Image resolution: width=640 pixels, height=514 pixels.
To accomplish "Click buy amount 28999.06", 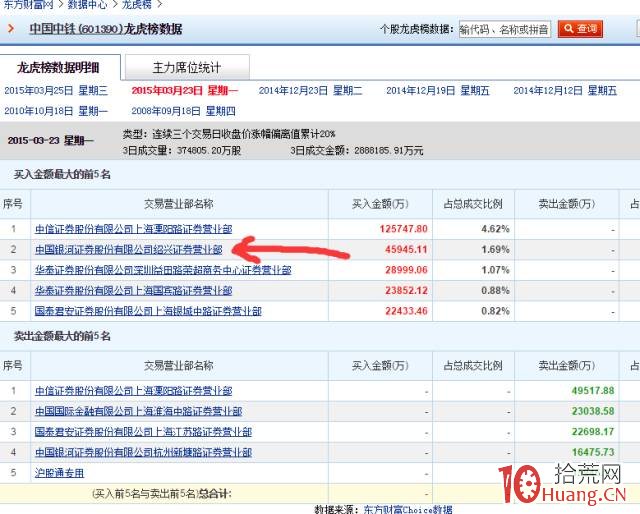I will [406, 270].
